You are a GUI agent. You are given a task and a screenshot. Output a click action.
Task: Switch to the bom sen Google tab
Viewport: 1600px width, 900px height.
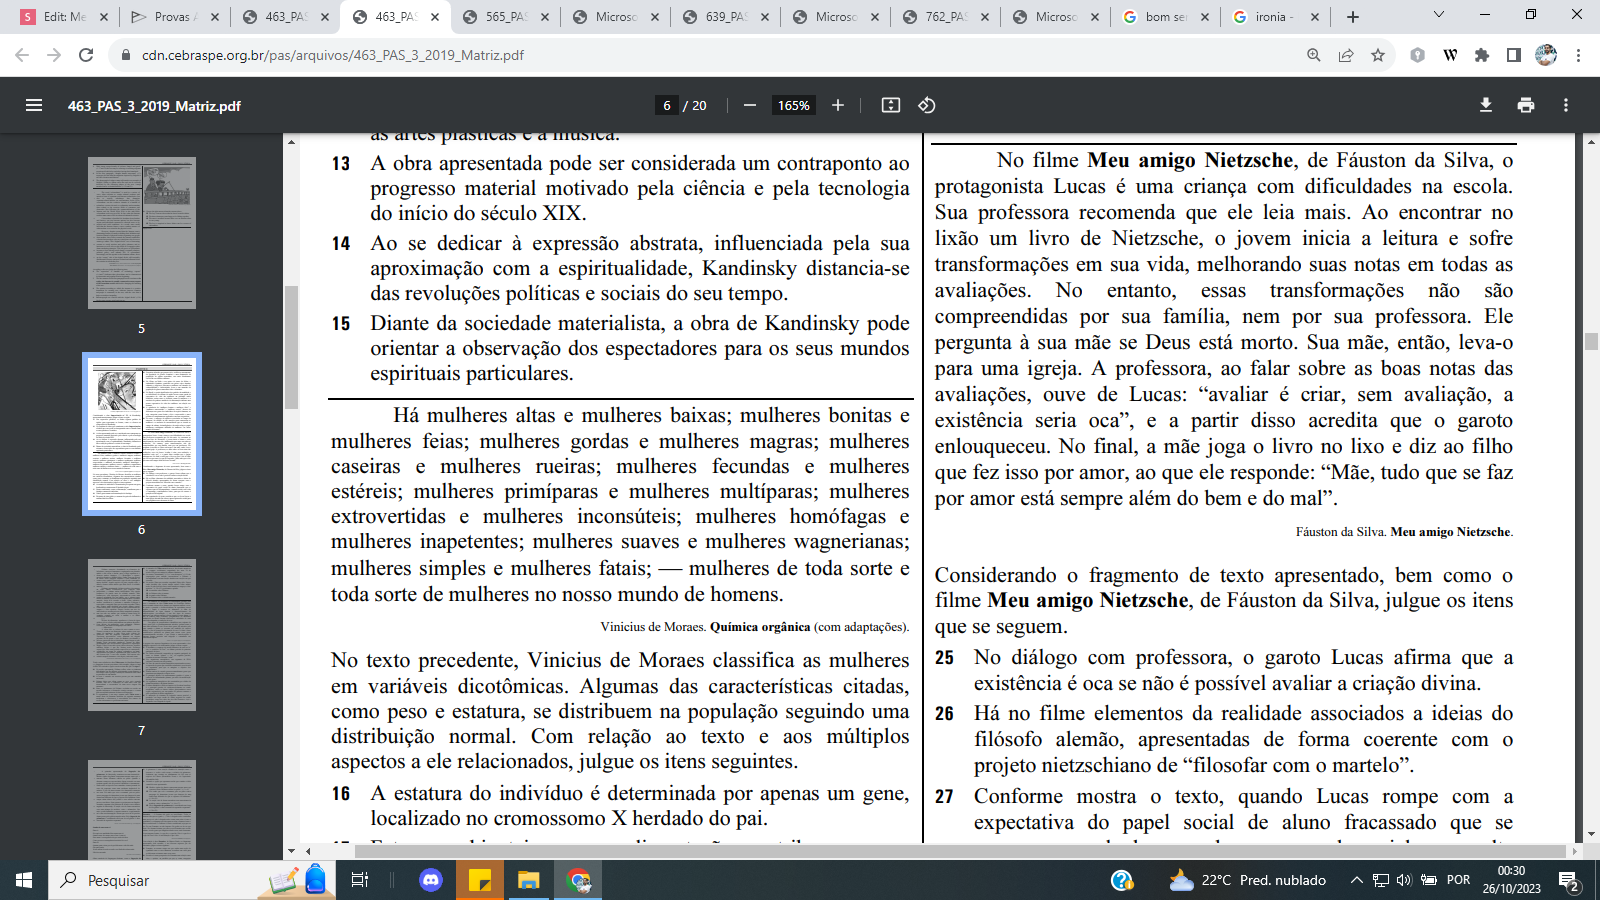1164,17
